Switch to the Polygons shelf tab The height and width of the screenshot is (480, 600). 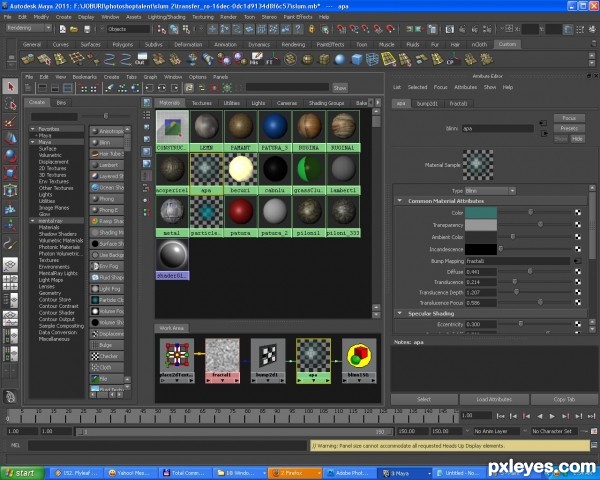[x=123, y=44]
